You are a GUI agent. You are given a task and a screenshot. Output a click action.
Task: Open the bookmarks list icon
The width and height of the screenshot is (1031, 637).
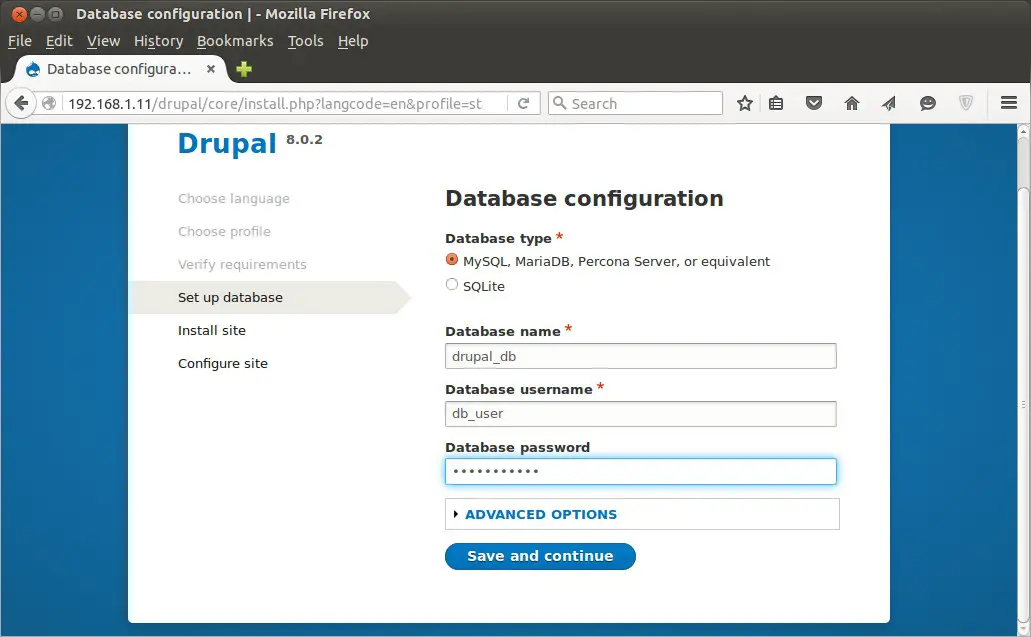click(776, 103)
